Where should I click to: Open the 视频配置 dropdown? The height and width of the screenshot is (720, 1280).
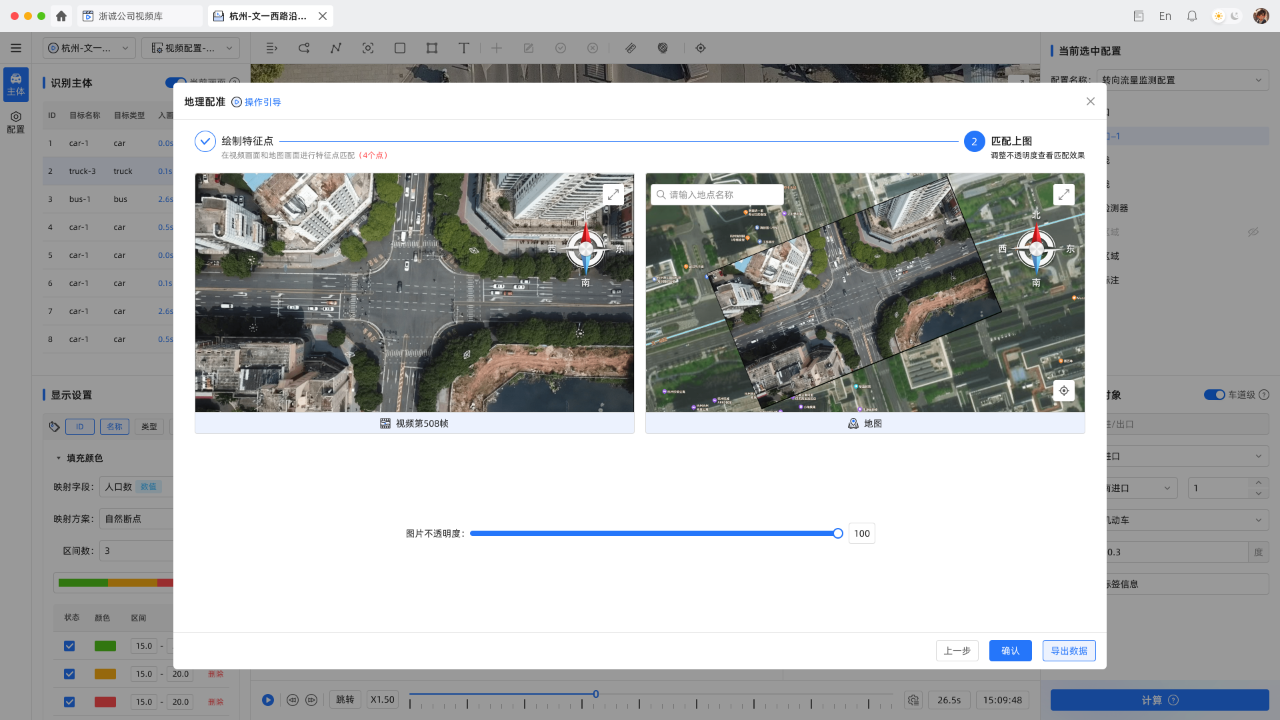(x=190, y=48)
